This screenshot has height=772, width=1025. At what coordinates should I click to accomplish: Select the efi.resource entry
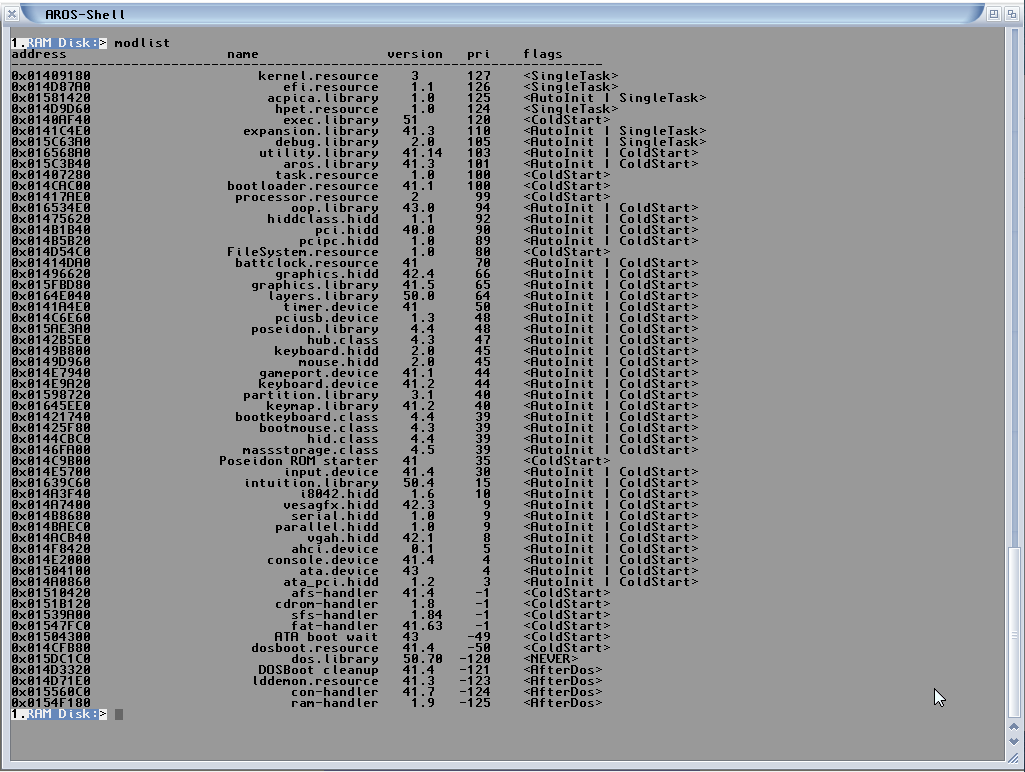point(331,87)
